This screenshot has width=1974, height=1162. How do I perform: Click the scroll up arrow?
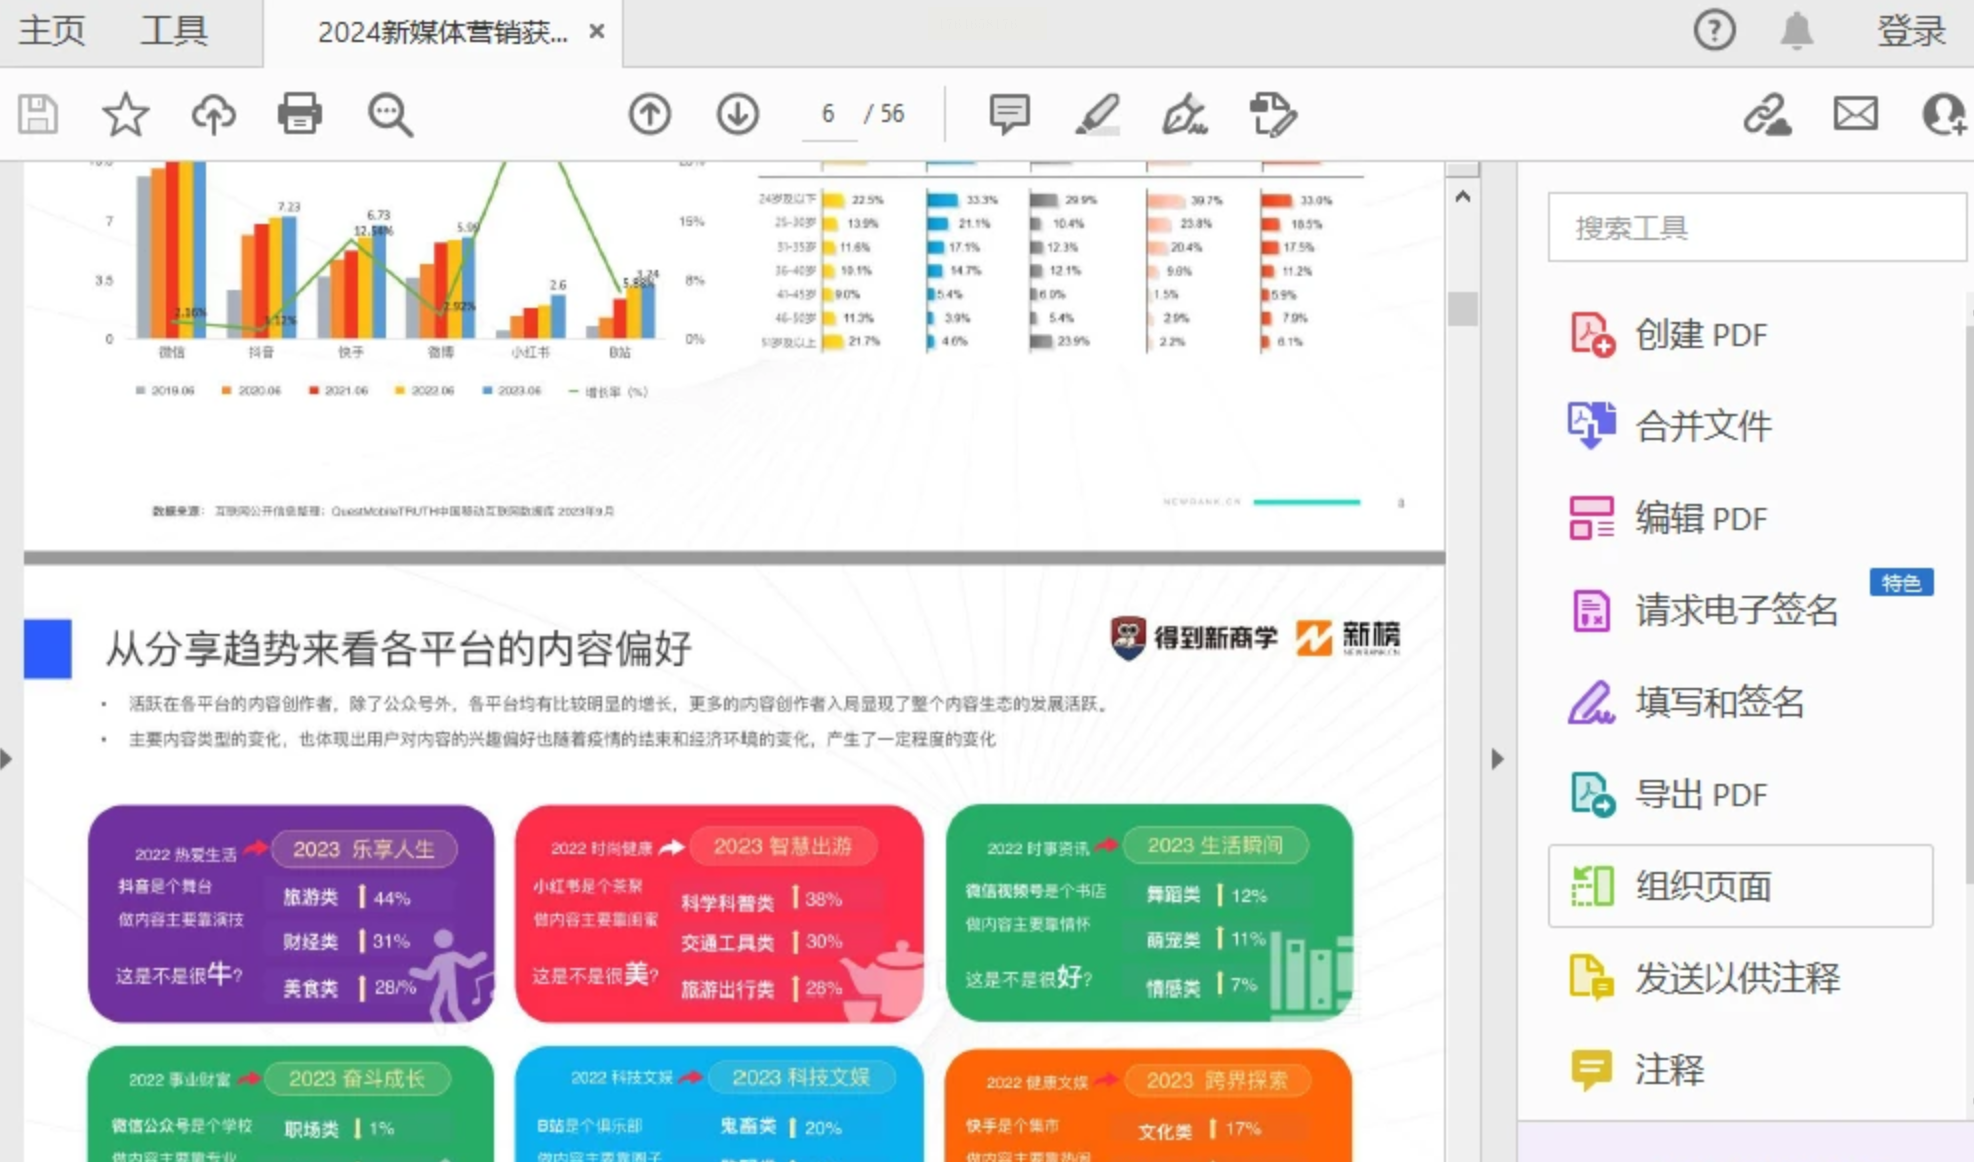point(1463,197)
